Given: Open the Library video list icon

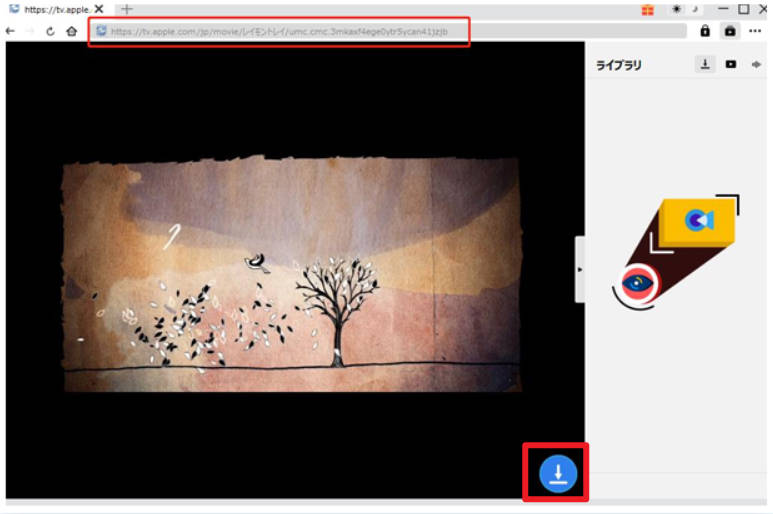Looking at the screenshot, I should tap(731, 64).
